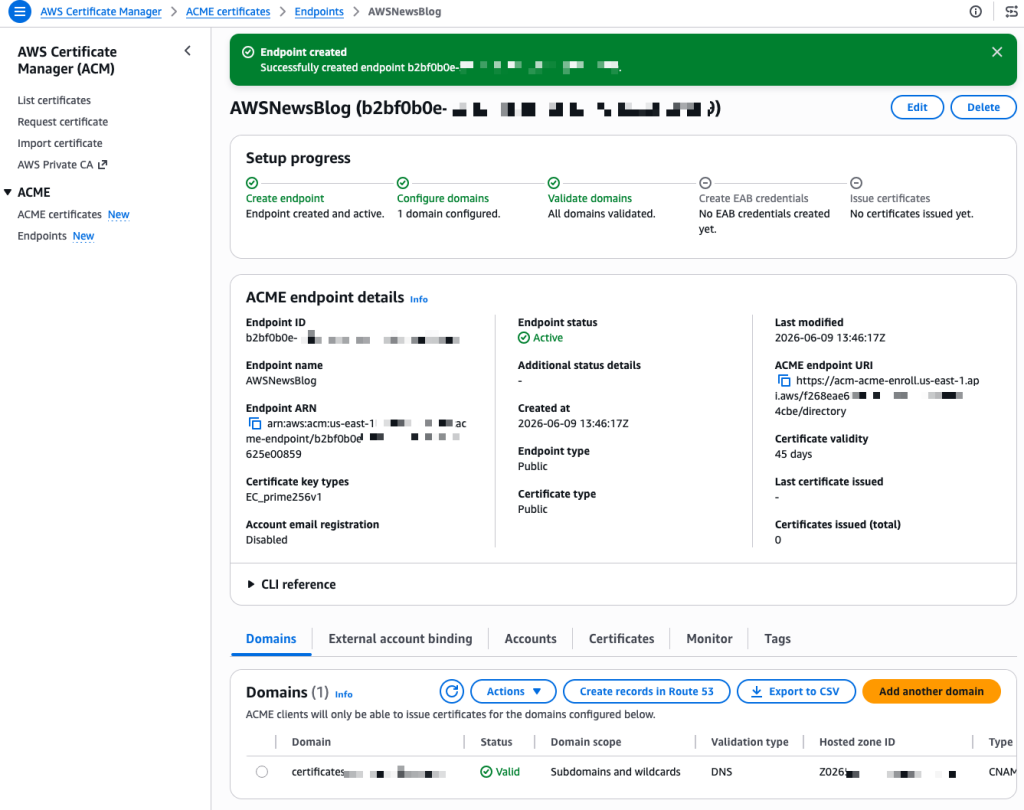Open Endpoints in sidebar
The height and width of the screenshot is (810, 1024).
[x=42, y=236]
